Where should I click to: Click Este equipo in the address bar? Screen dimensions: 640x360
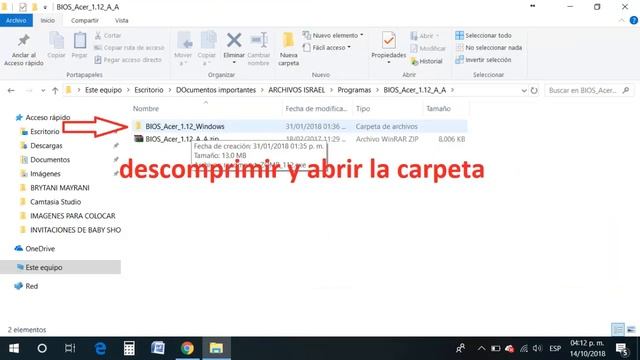(103, 90)
